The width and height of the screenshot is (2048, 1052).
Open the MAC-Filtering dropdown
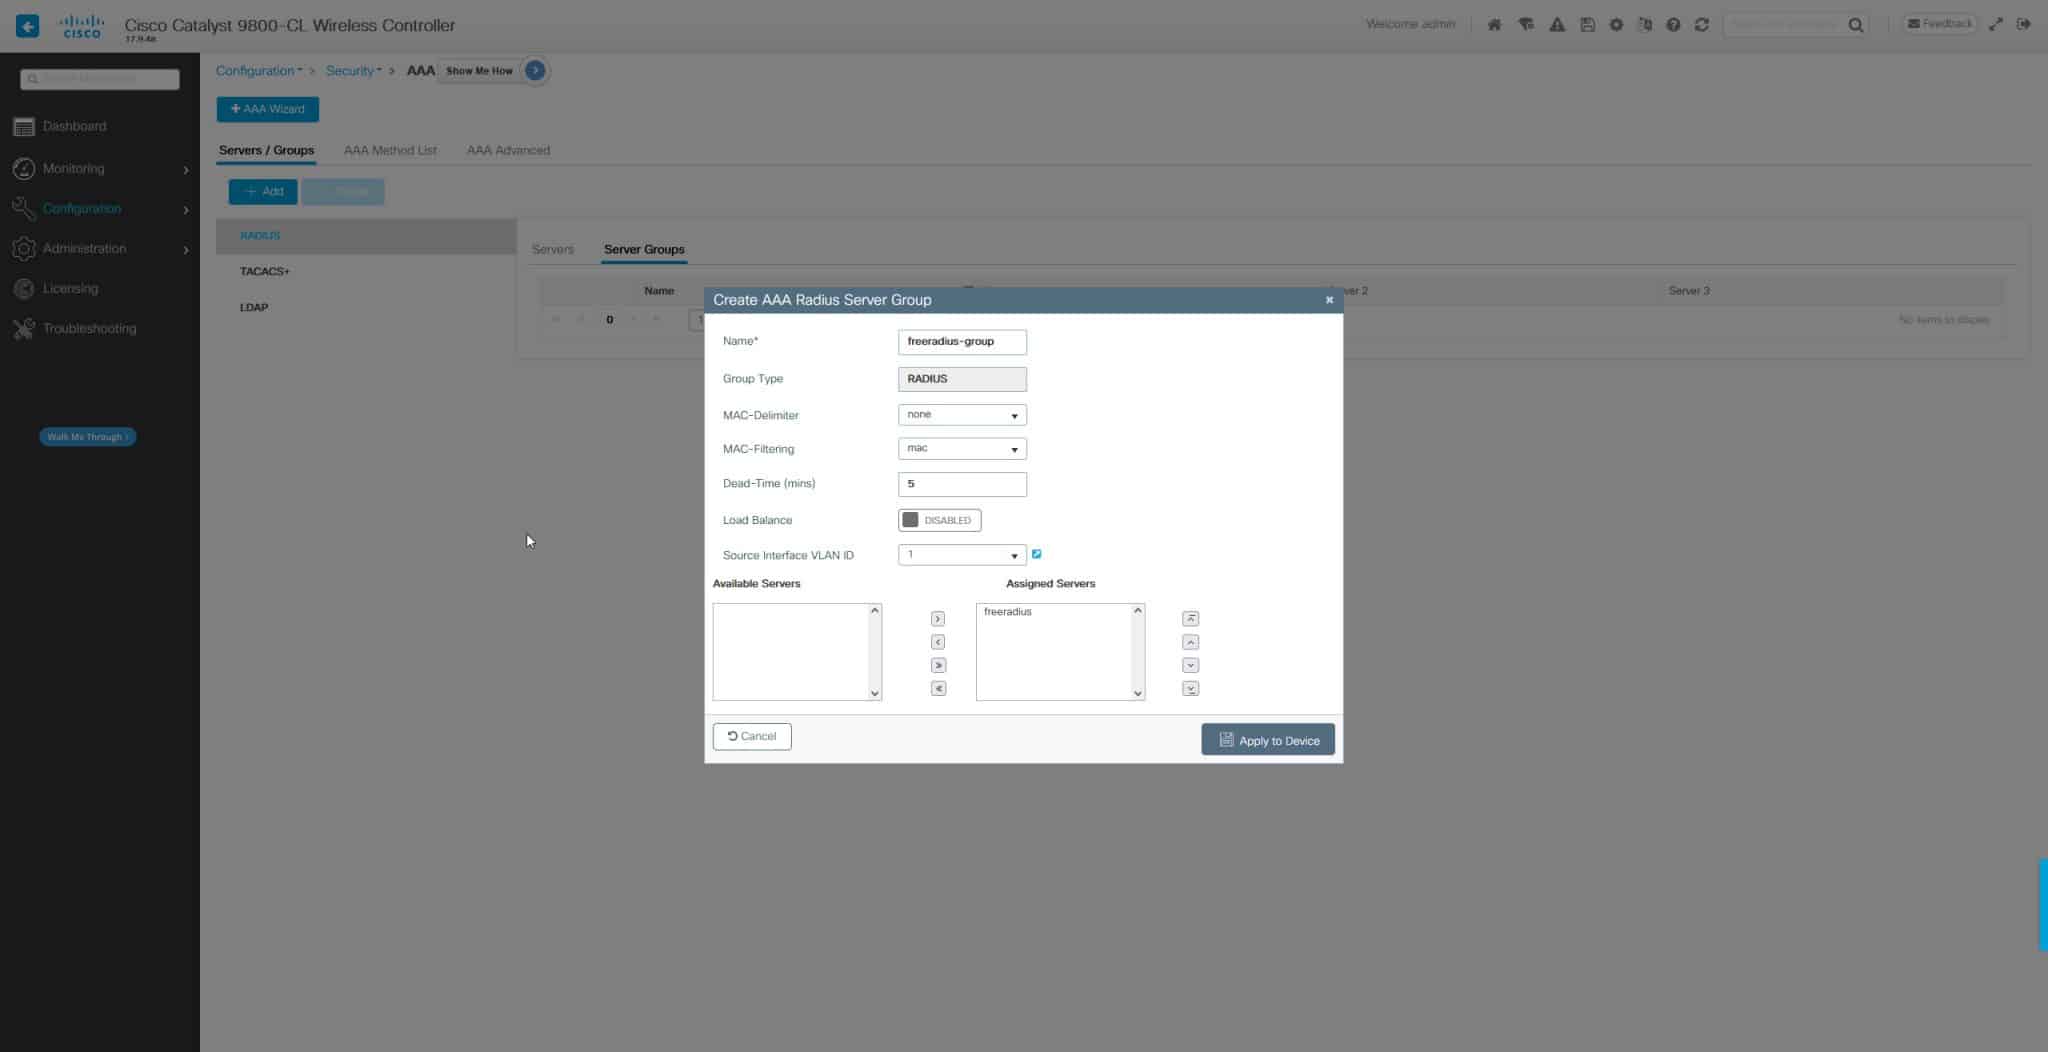click(962, 449)
